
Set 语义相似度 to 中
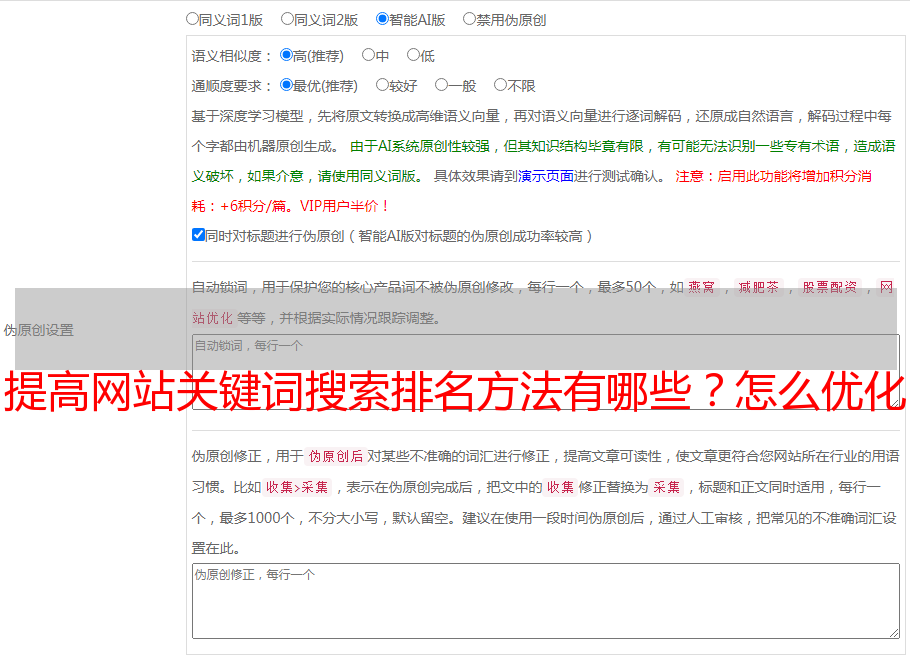click(x=368, y=55)
